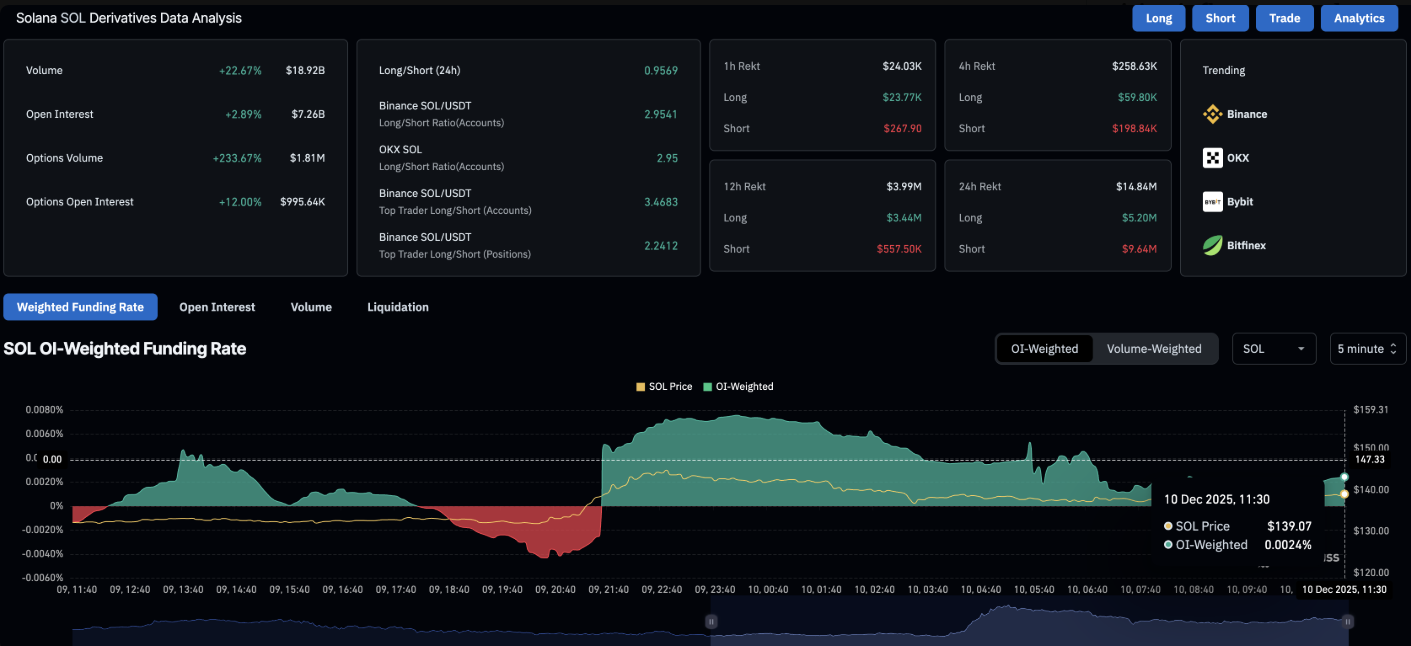Toggle SOL Price legend series
This screenshot has width=1411, height=646.
coord(664,387)
